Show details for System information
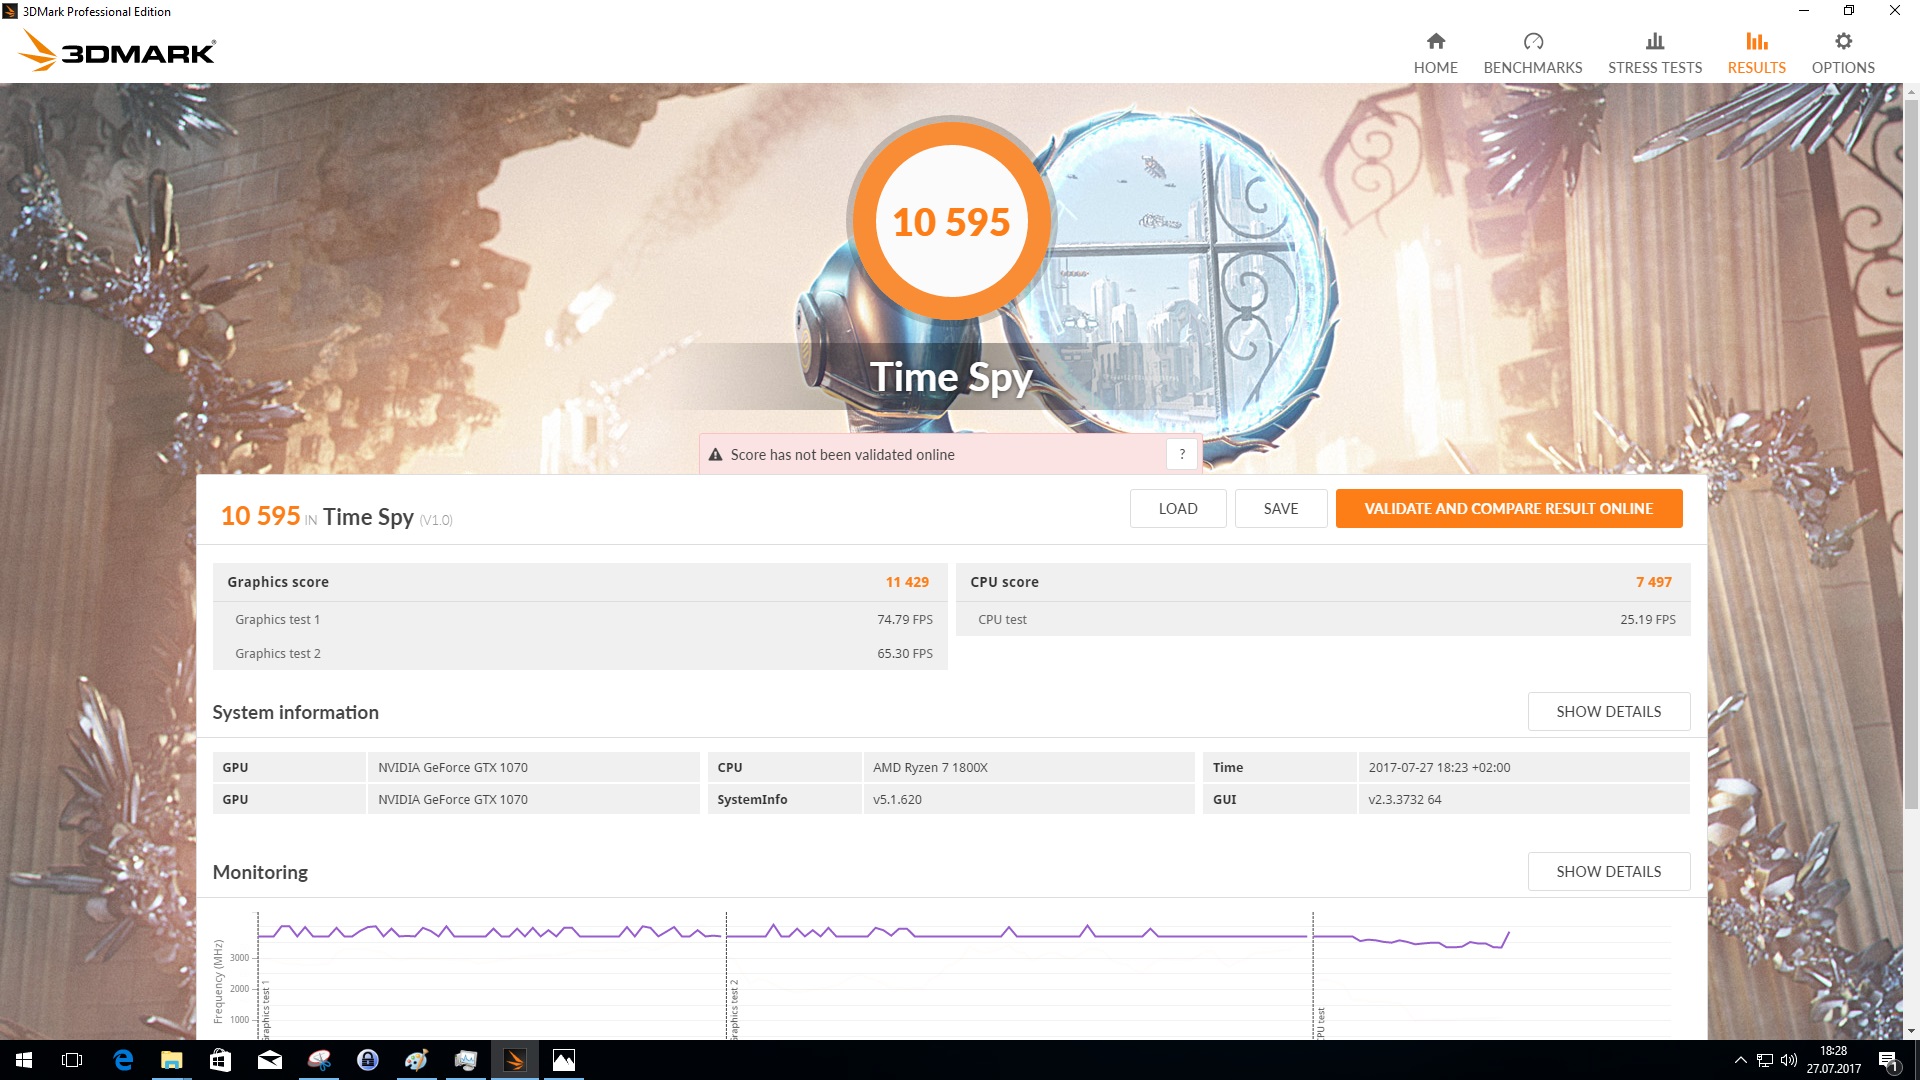The image size is (1920, 1080). [x=1608, y=711]
